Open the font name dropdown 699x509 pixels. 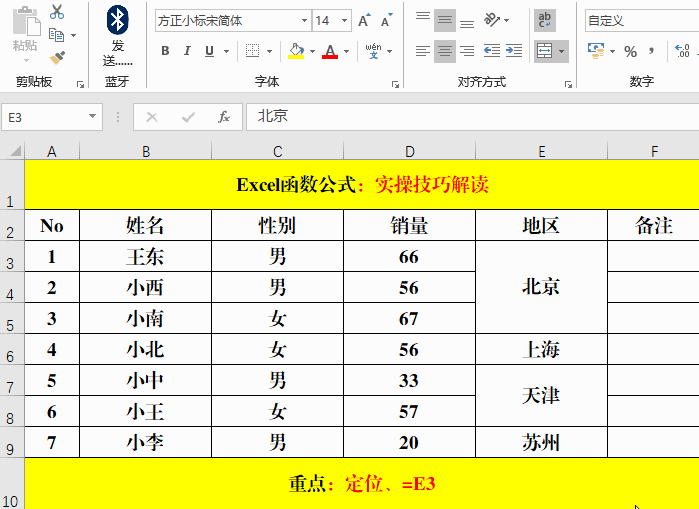(x=304, y=21)
